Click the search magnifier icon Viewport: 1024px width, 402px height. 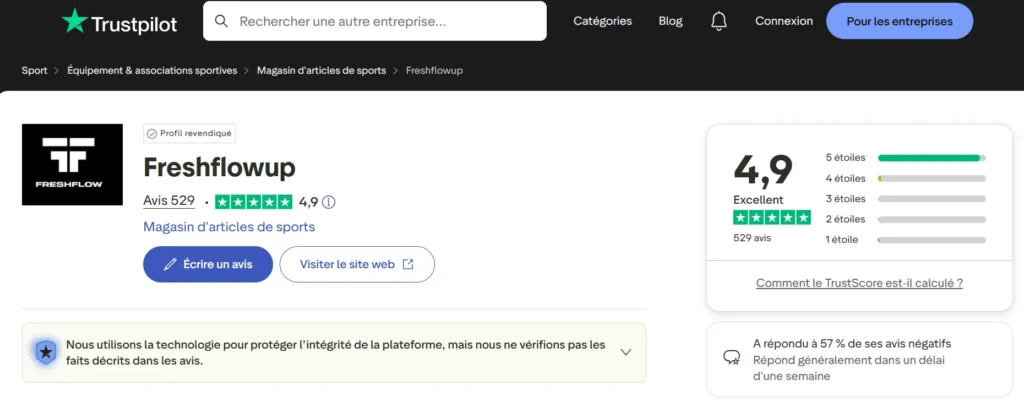pyautogui.click(x=221, y=21)
